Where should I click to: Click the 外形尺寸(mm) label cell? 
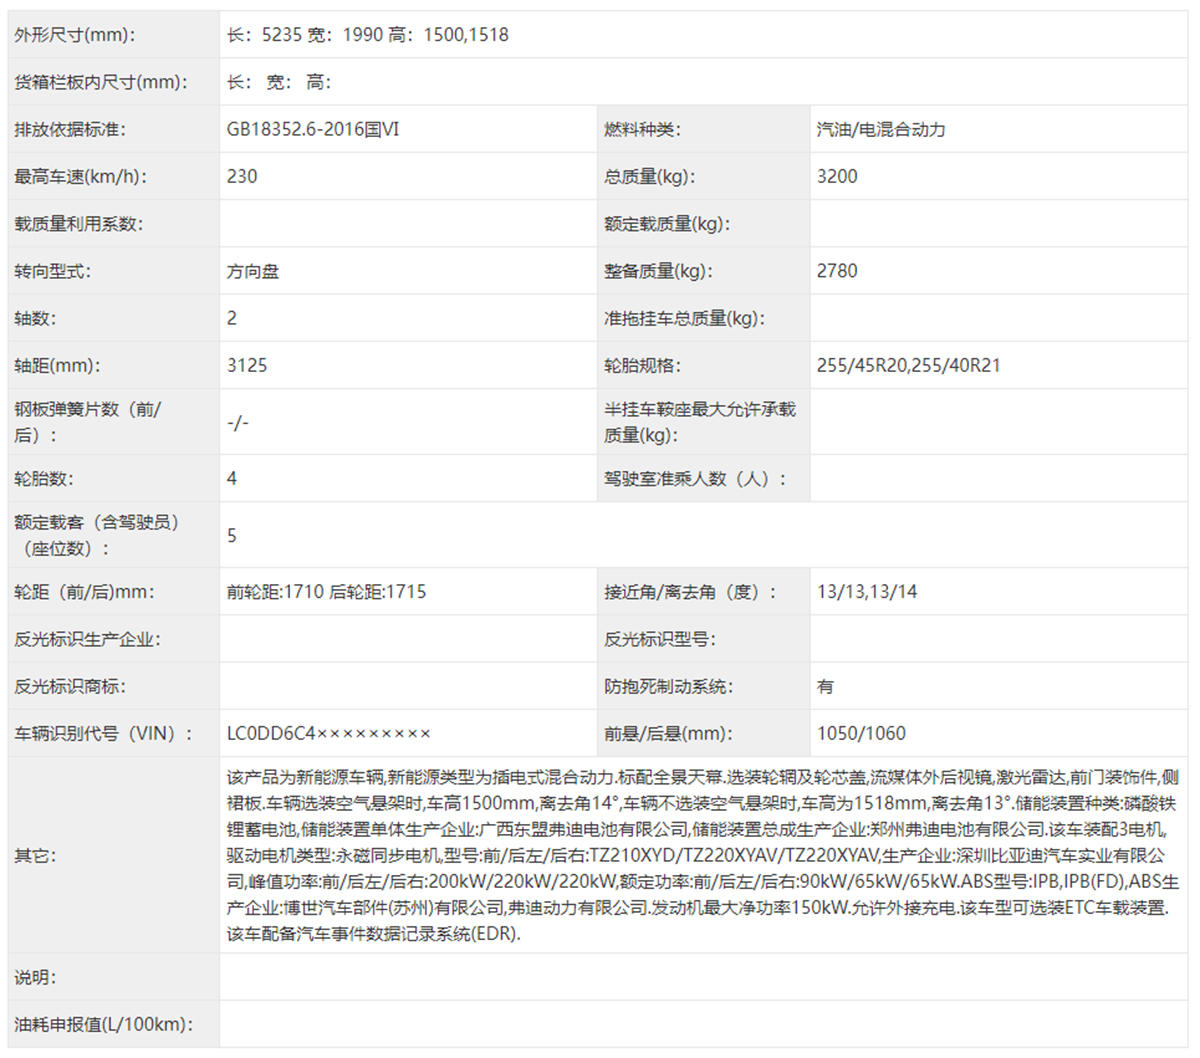(75, 35)
